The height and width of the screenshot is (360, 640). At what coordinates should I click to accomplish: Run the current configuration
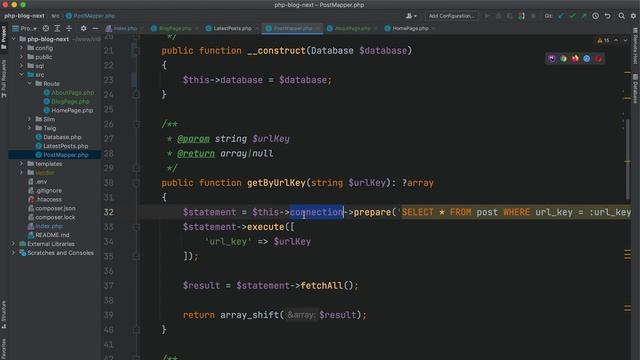[487, 16]
